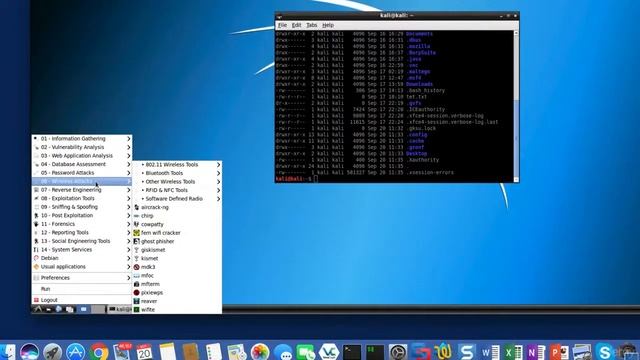This screenshot has height=360, width=640.
Task: Expand Other Wireless Tools submenu
Action: [177, 182]
